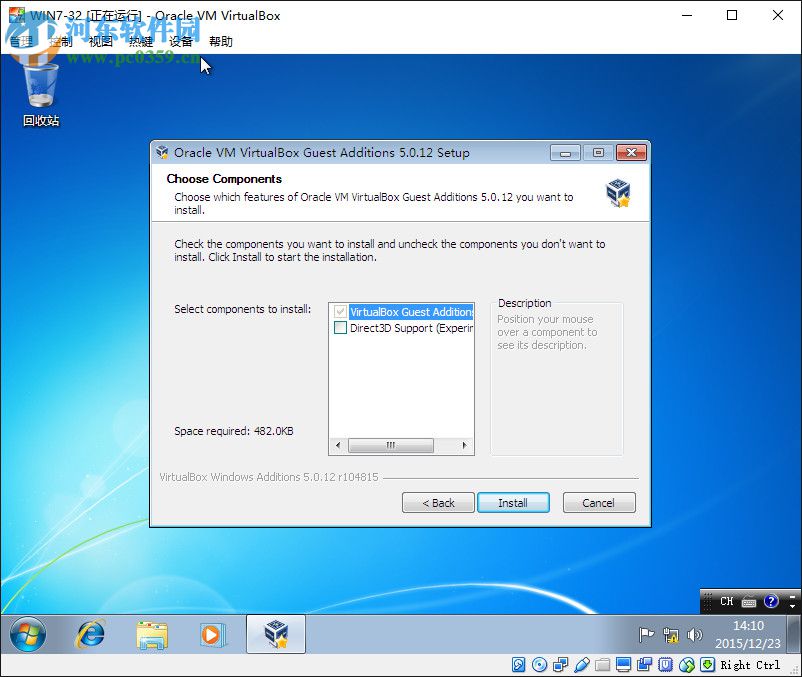Toggle the mouse integration status icon

click(687, 665)
